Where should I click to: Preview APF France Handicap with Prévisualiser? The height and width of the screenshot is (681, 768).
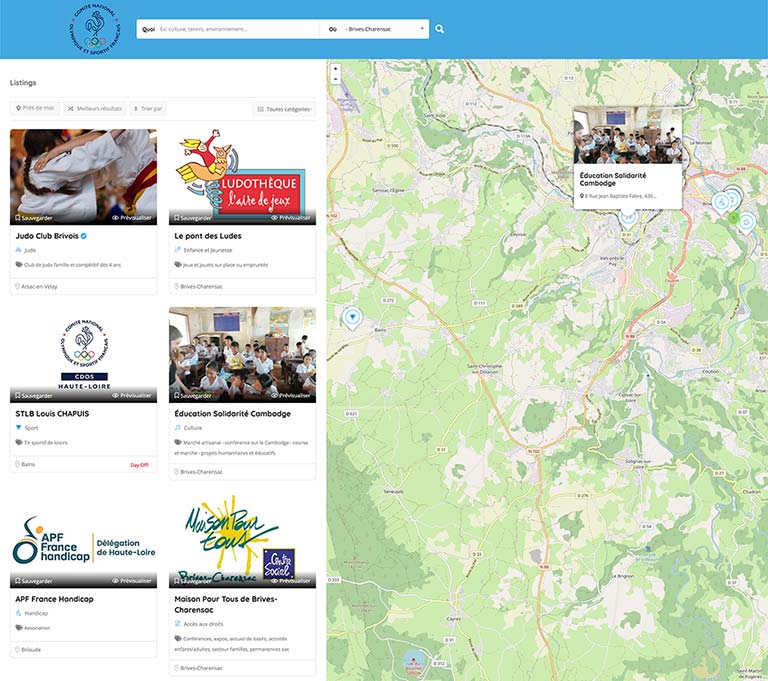click(132, 581)
